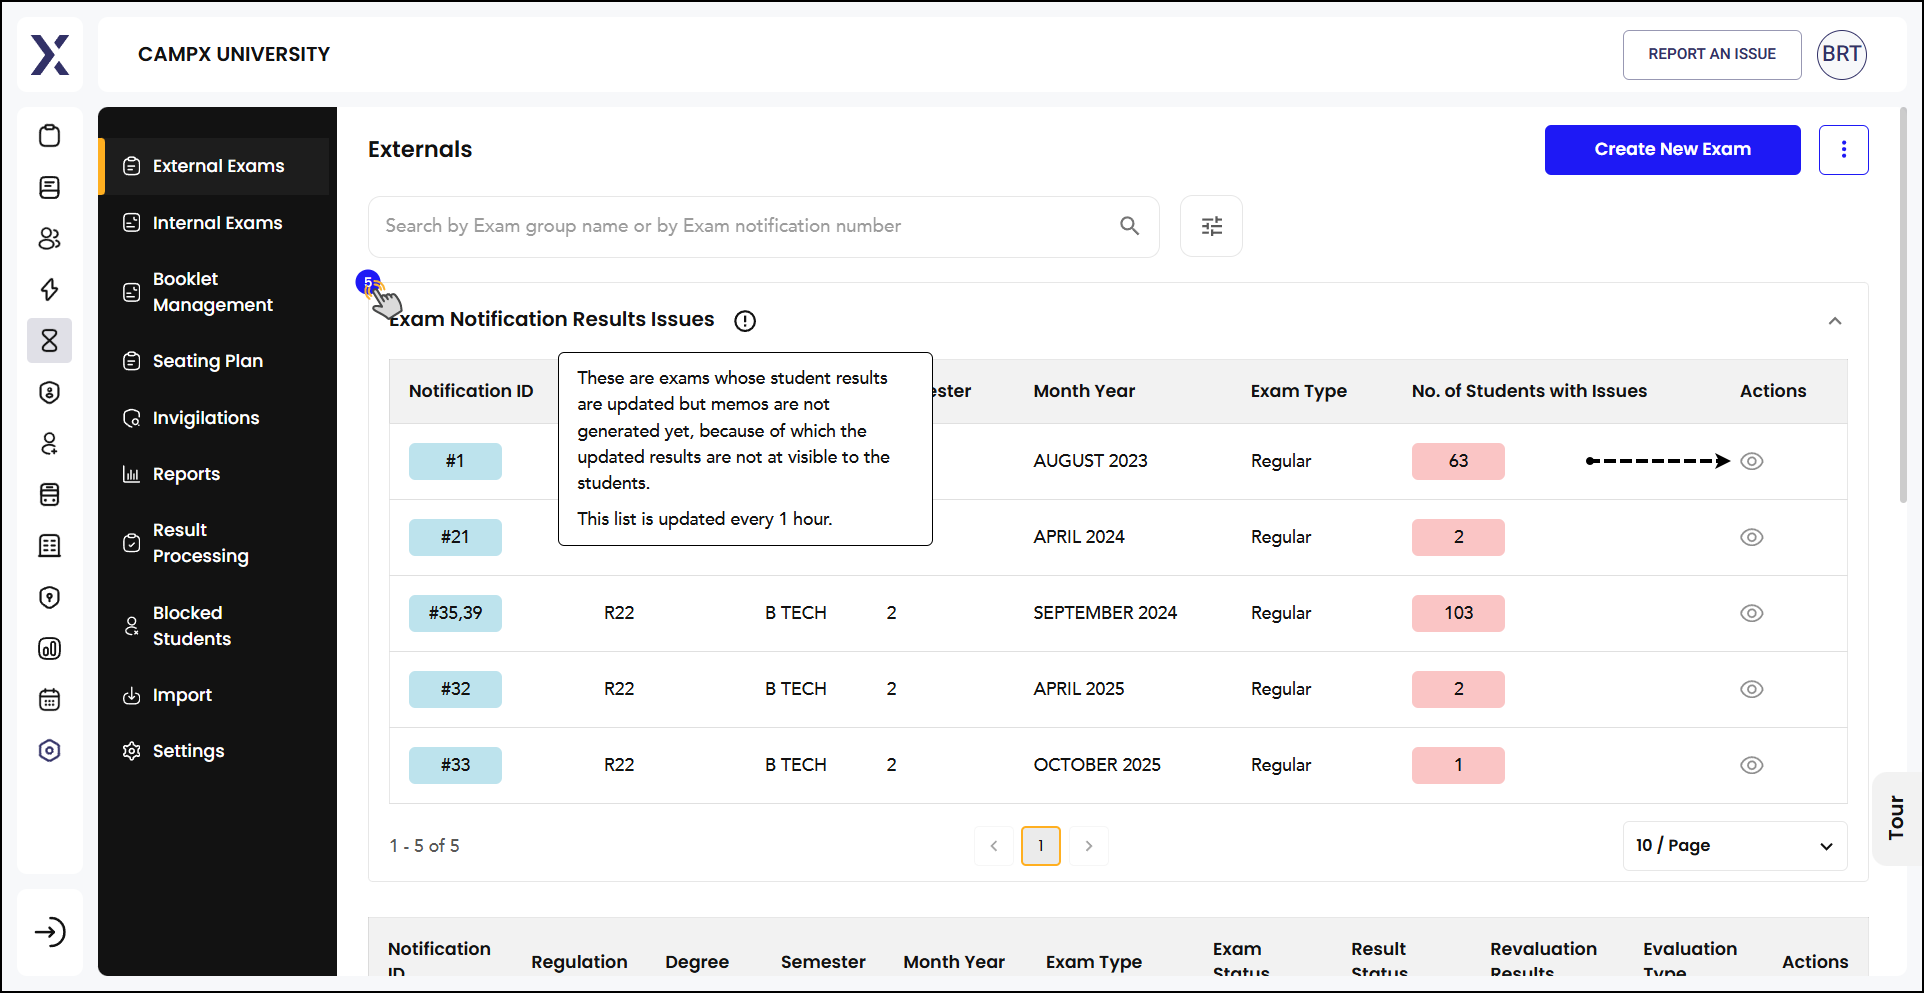View details for notification #35,39 eye icon
Image resolution: width=1924 pixels, height=993 pixels.
click(x=1751, y=613)
